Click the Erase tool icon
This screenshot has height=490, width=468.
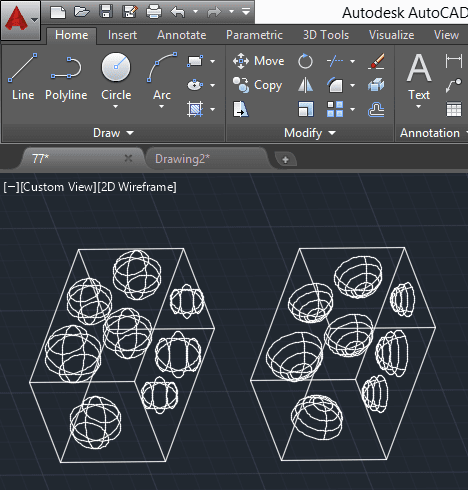[376, 61]
